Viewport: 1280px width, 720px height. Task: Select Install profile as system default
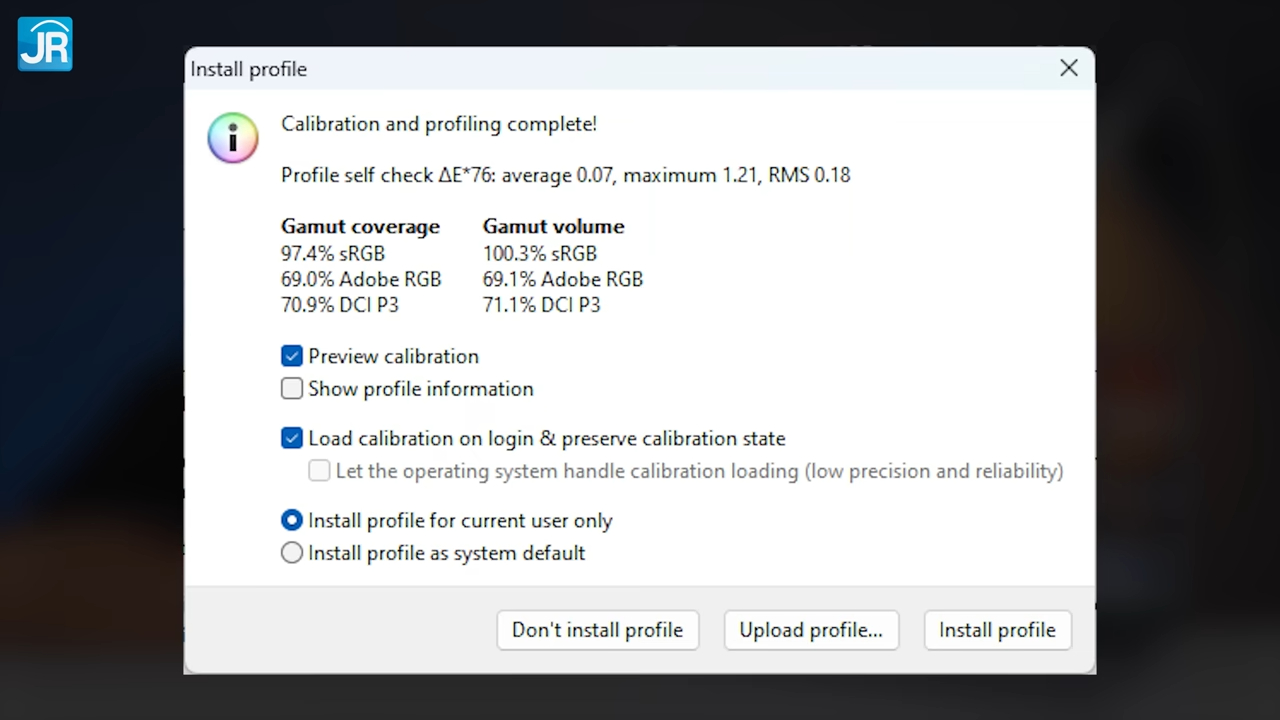pos(291,552)
